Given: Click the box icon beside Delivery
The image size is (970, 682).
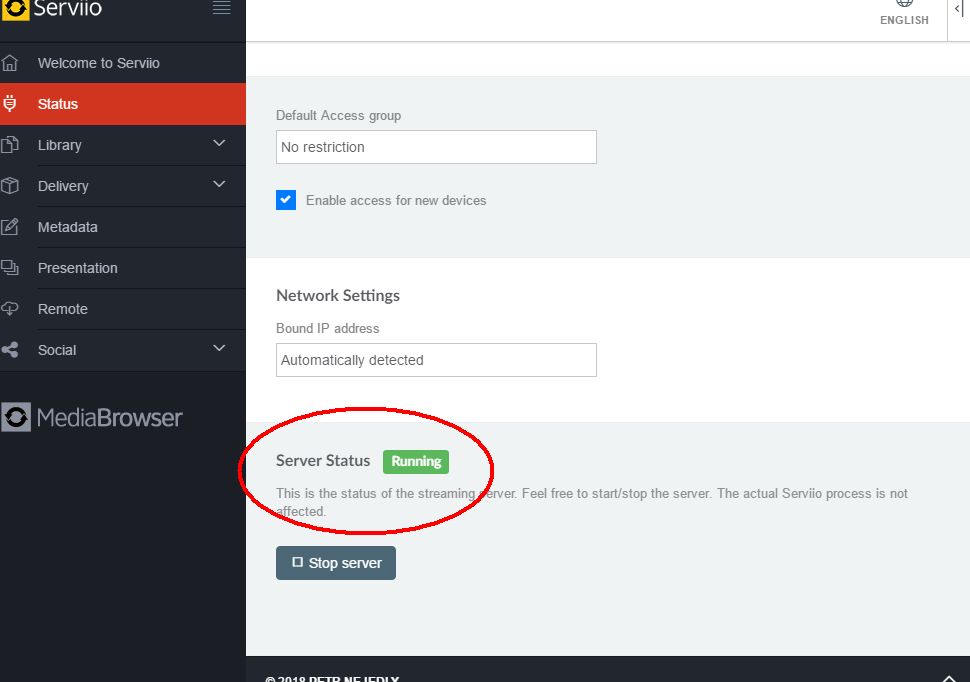Looking at the screenshot, I should tap(9, 186).
